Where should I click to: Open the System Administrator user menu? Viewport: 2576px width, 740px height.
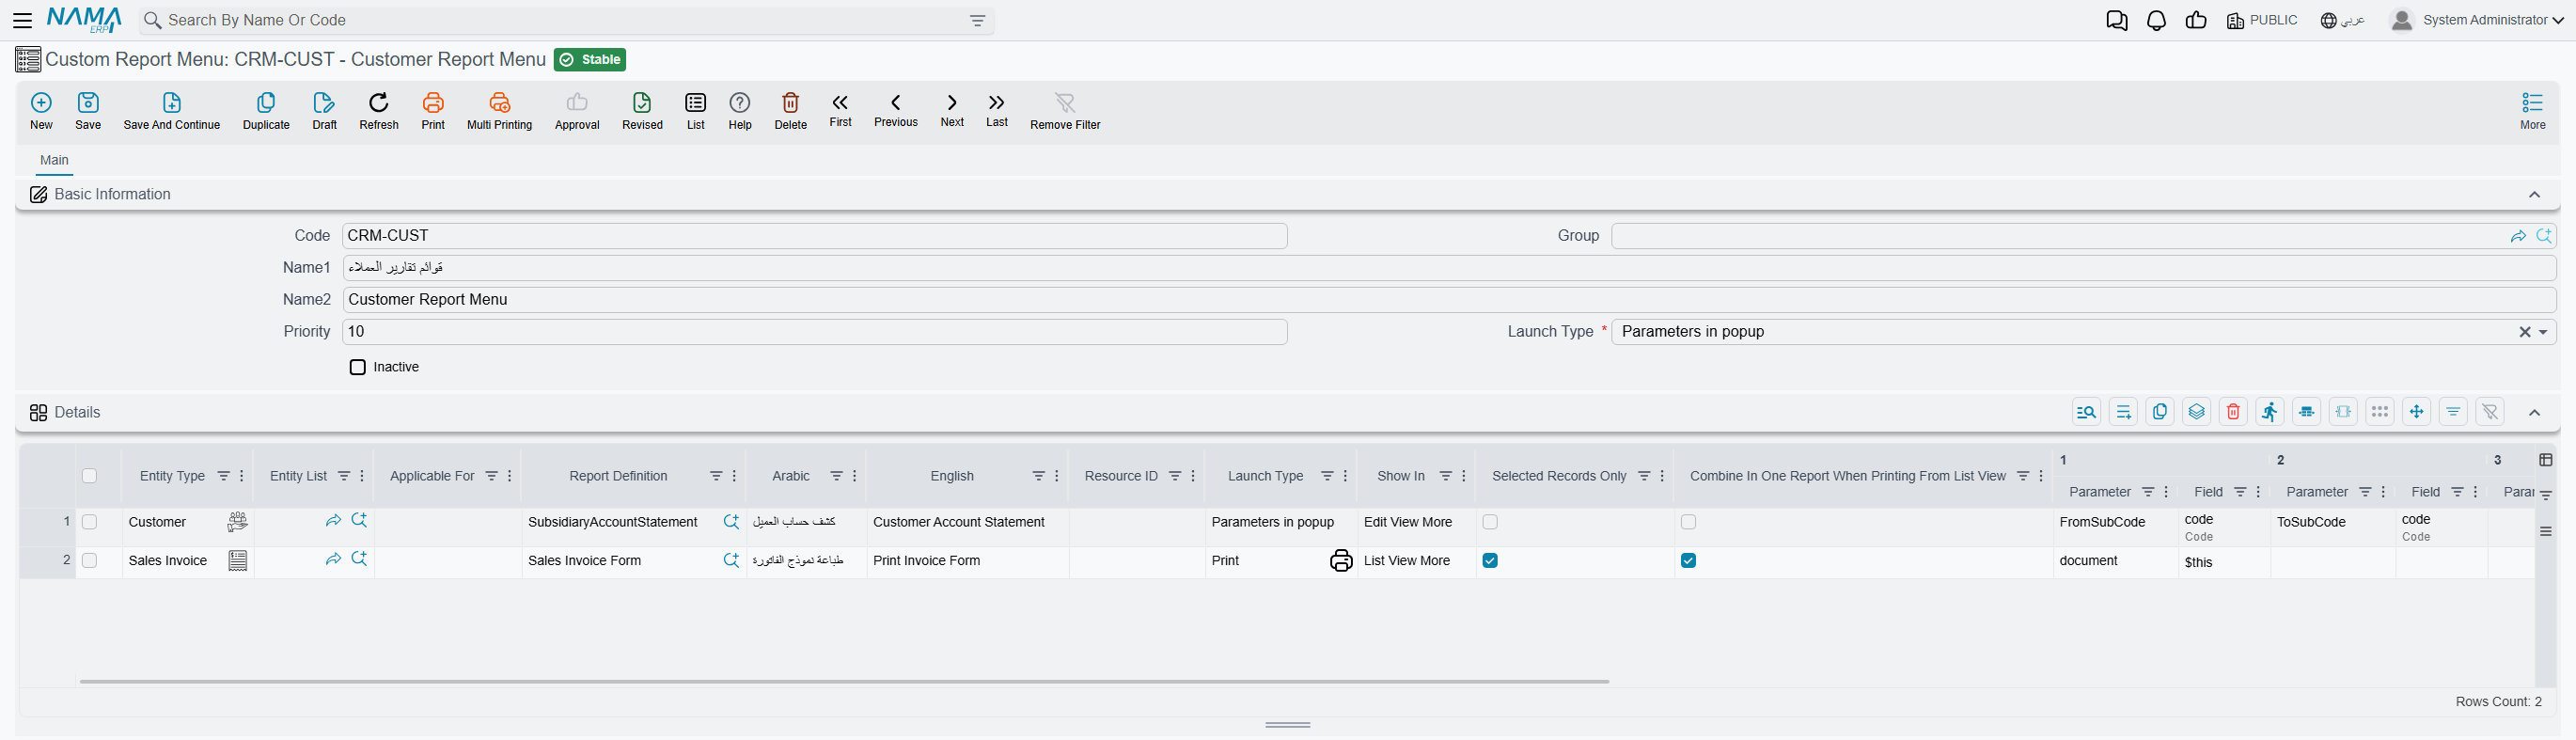2475,20
